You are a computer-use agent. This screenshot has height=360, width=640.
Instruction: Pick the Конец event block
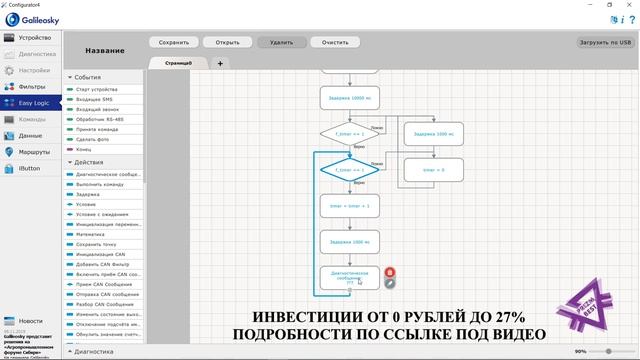(104, 149)
